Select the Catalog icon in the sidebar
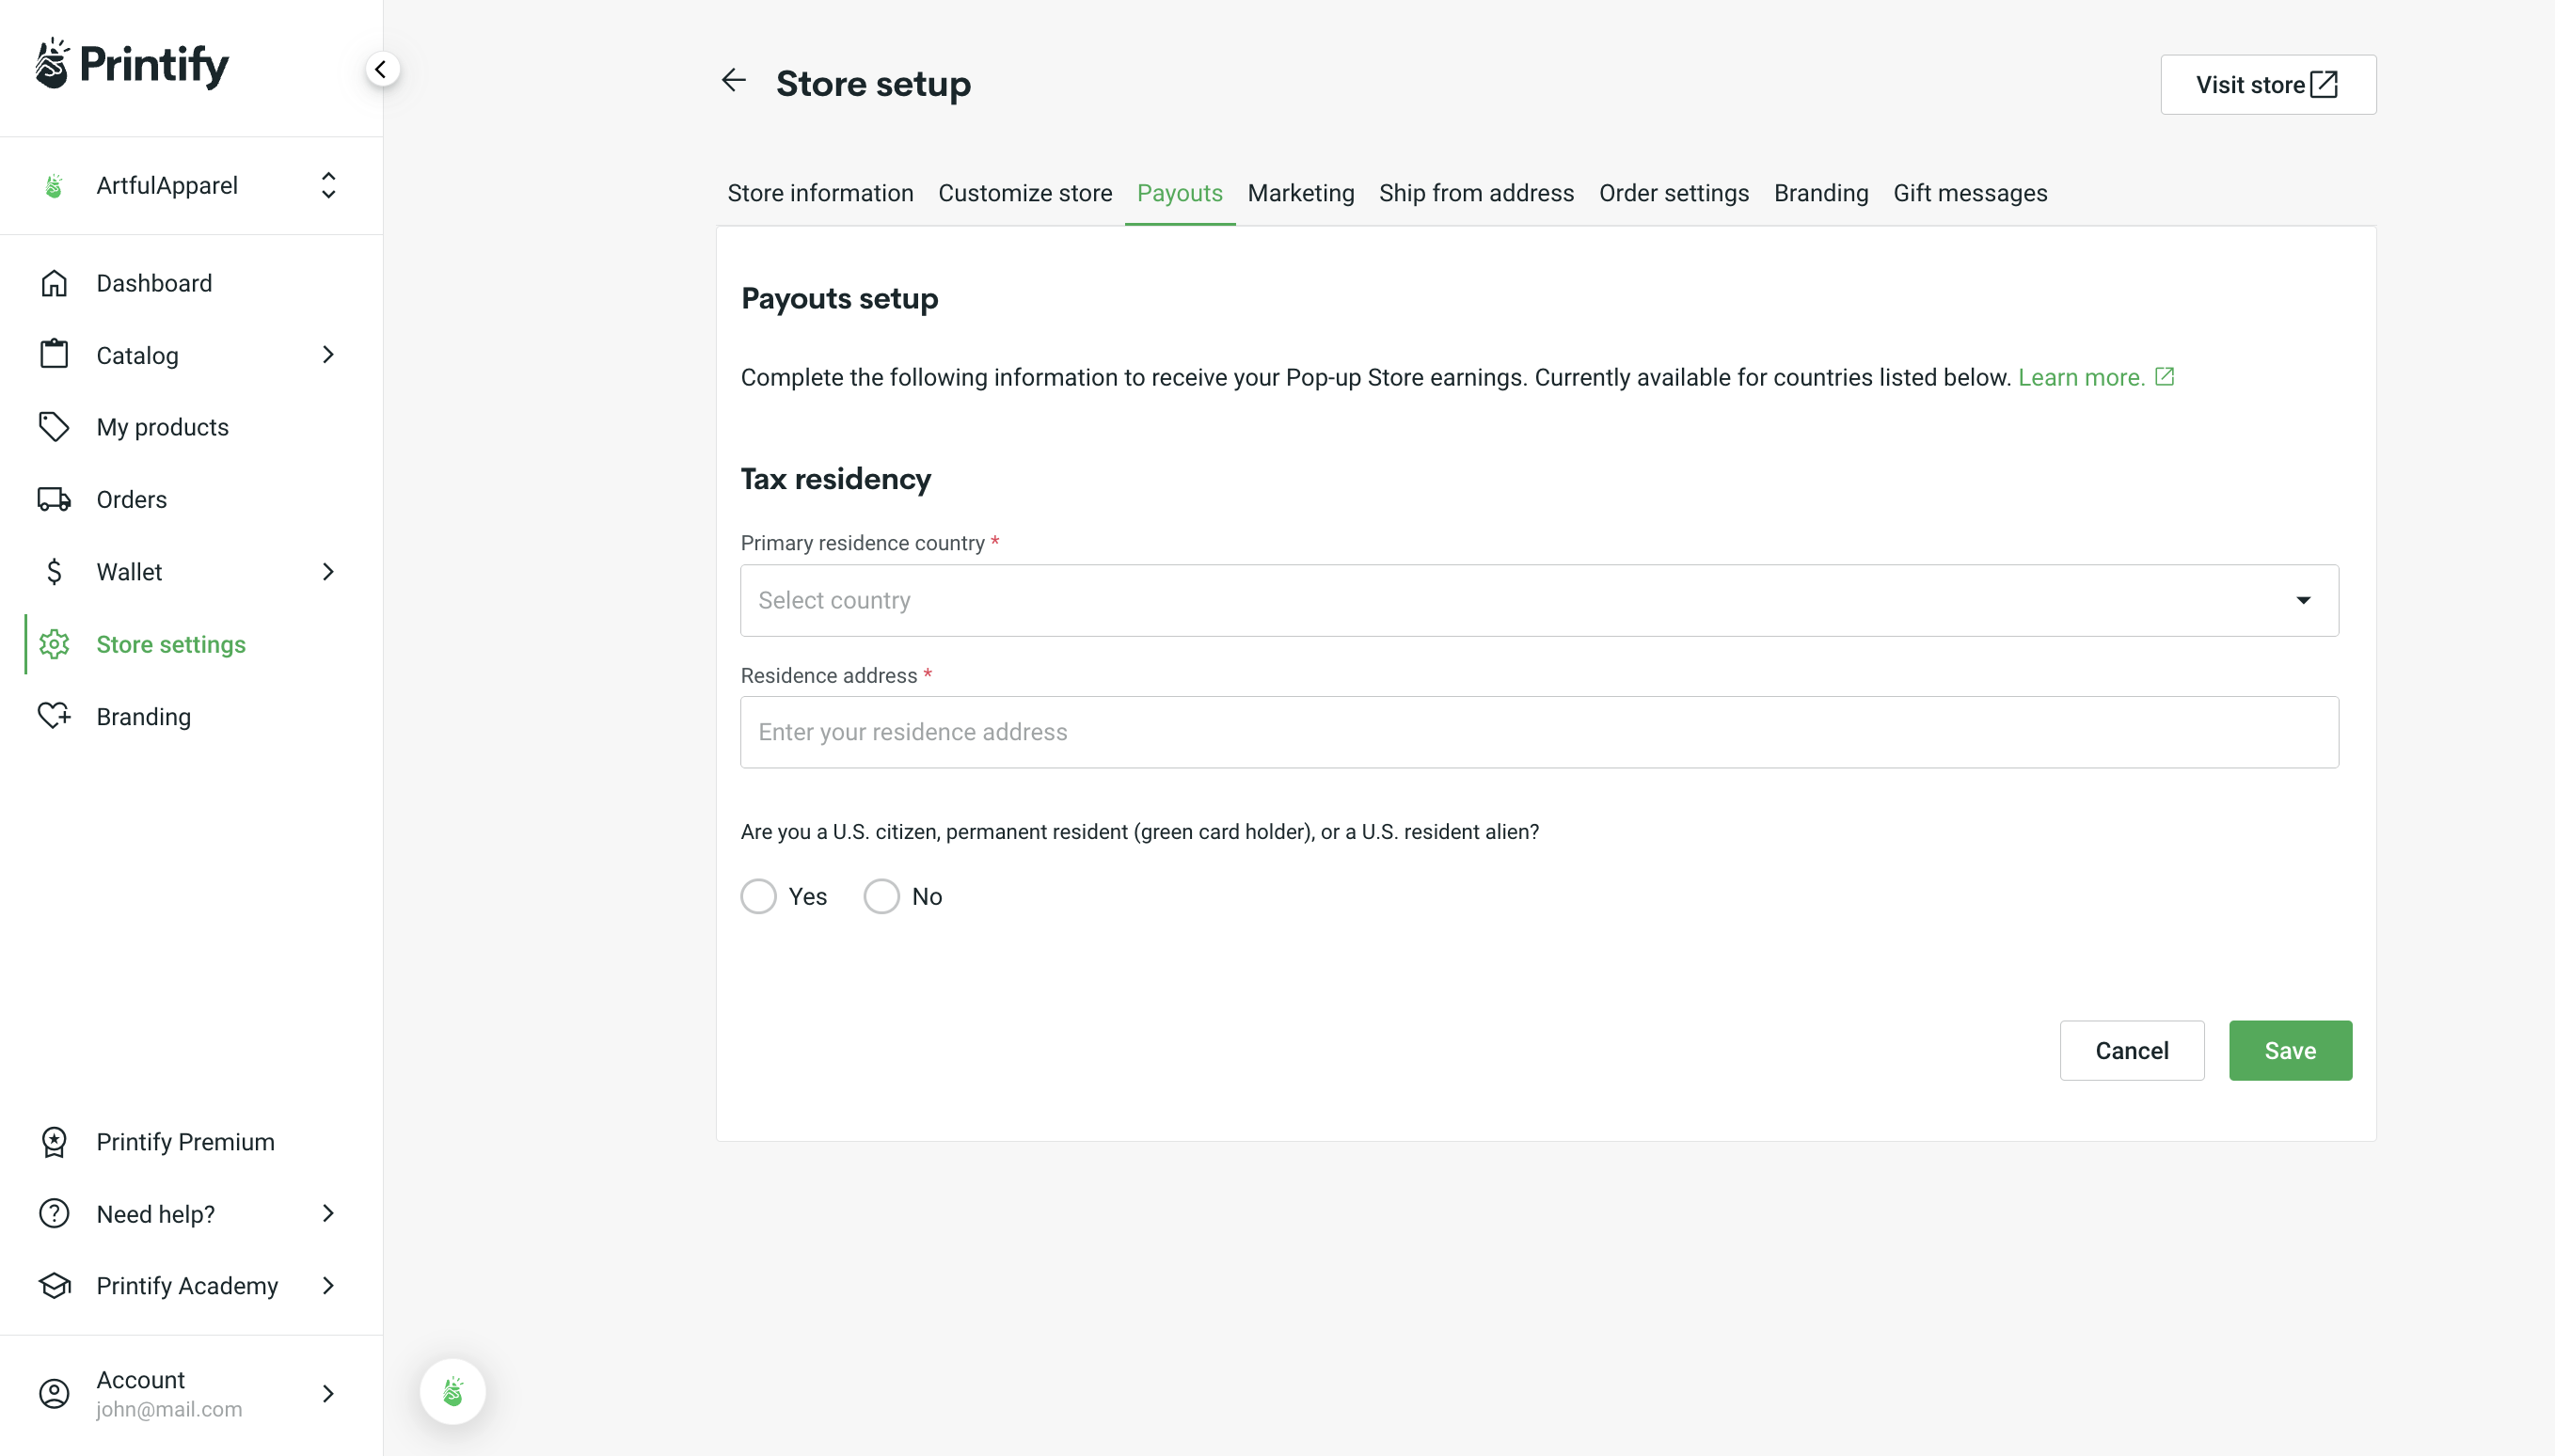The image size is (2555, 1456). click(54, 355)
